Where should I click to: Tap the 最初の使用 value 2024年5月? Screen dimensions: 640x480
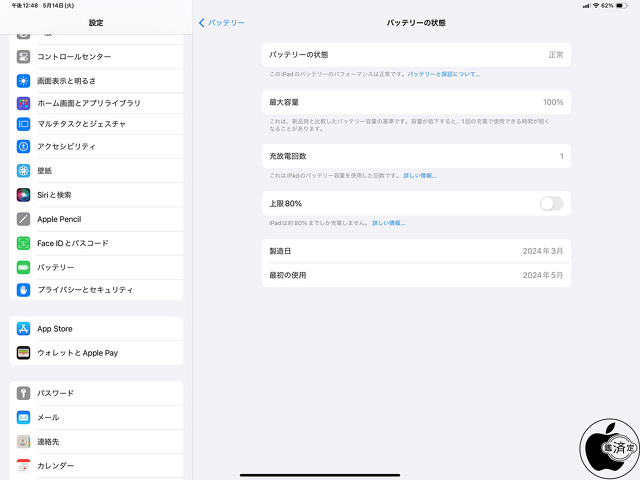coord(542,275)
